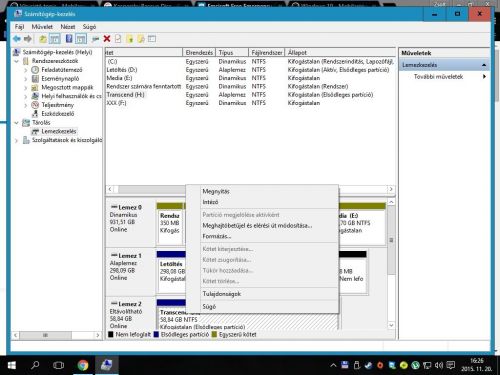Image resolution: width=500 pixels, height=375 pixels.
Task: Select Számítógép-kezelés (Helyi) root node
Action: [57, 52]
